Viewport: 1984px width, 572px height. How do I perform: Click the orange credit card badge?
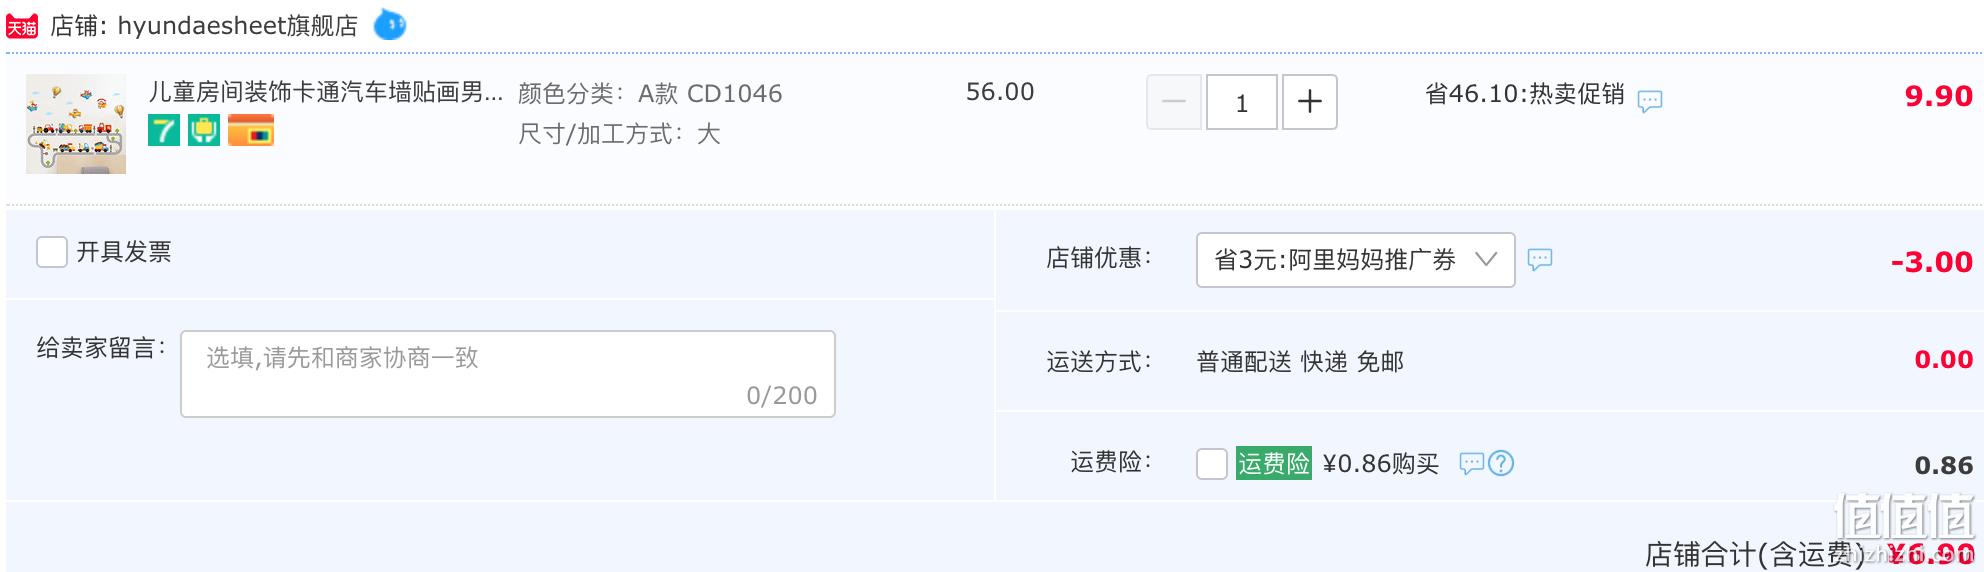(251, 130)
